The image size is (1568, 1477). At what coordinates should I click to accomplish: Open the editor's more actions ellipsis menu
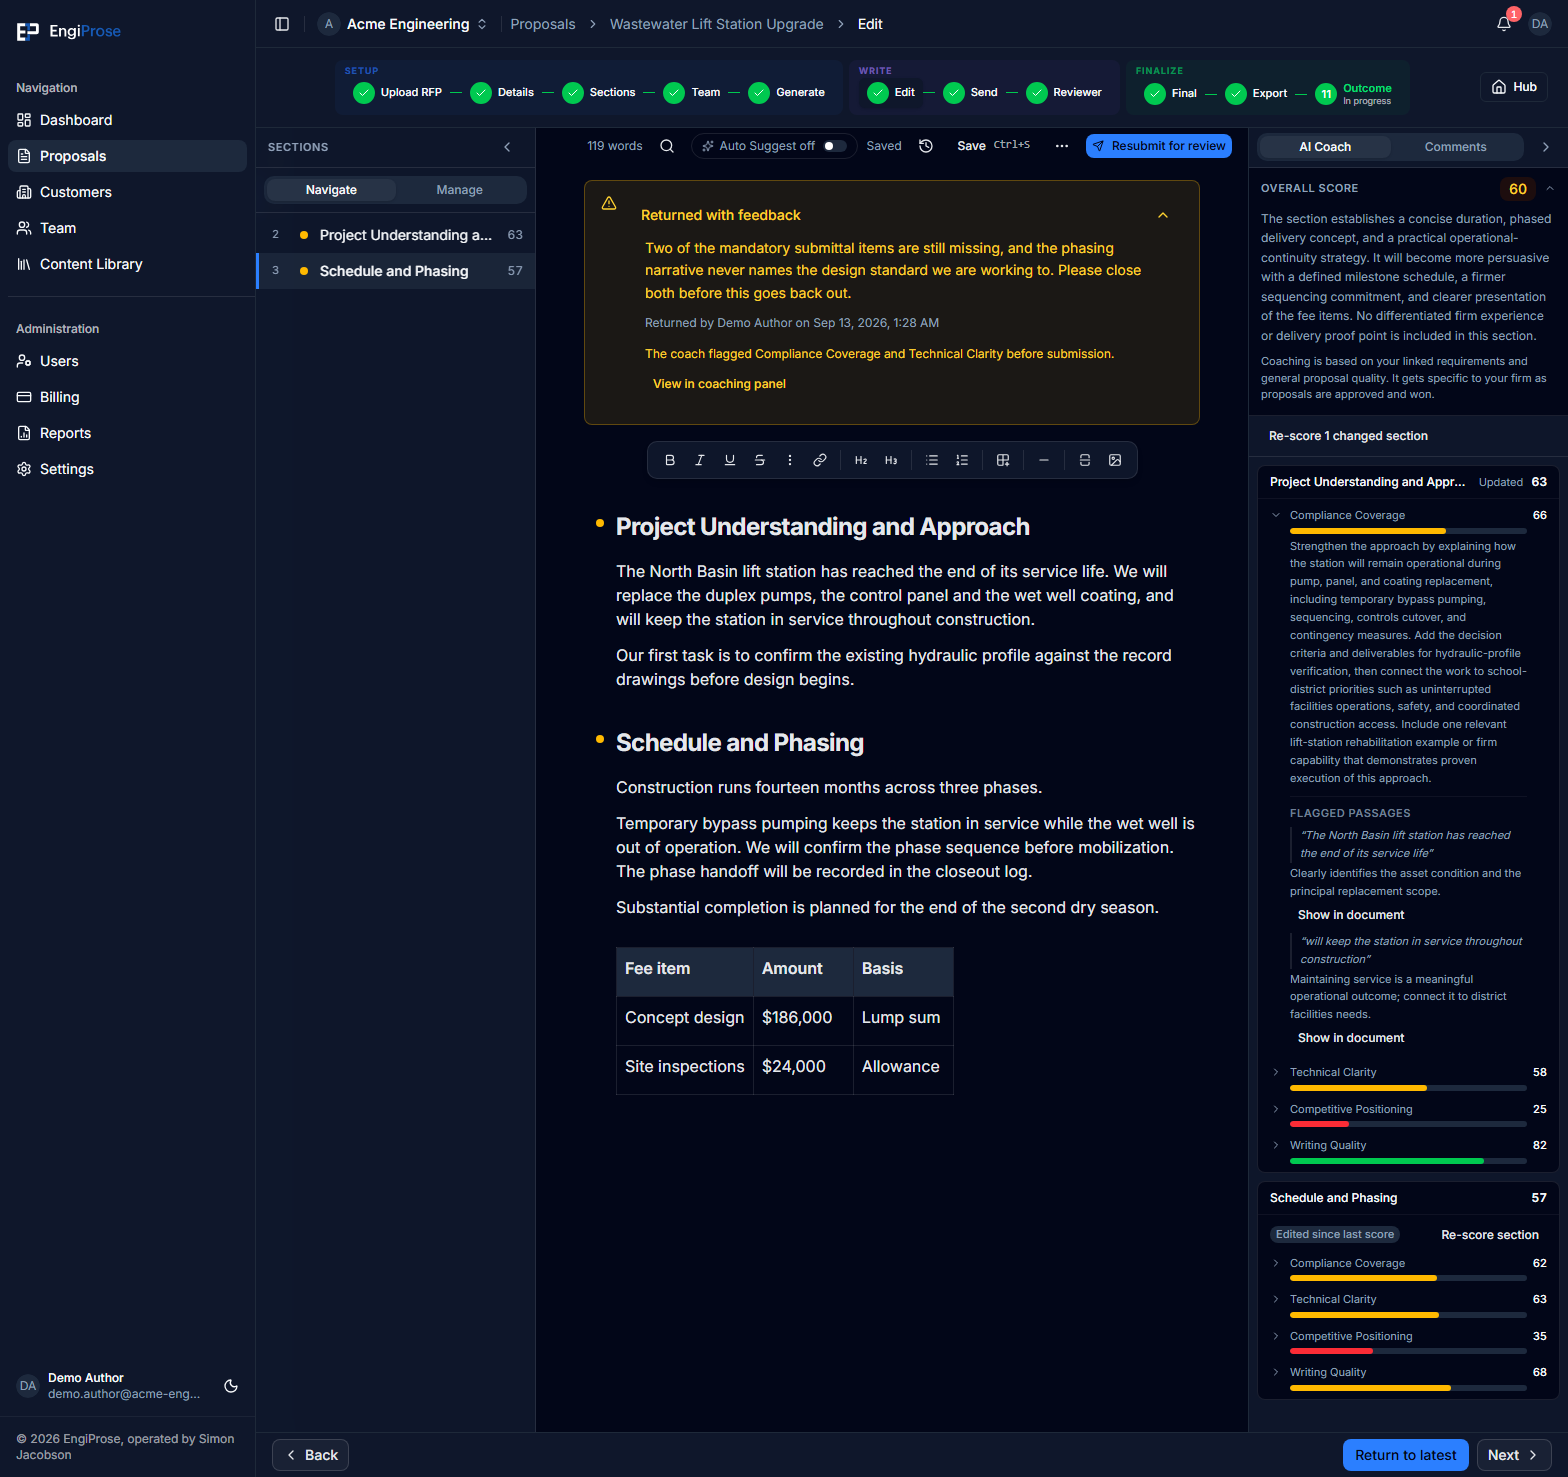point(1062,146)
